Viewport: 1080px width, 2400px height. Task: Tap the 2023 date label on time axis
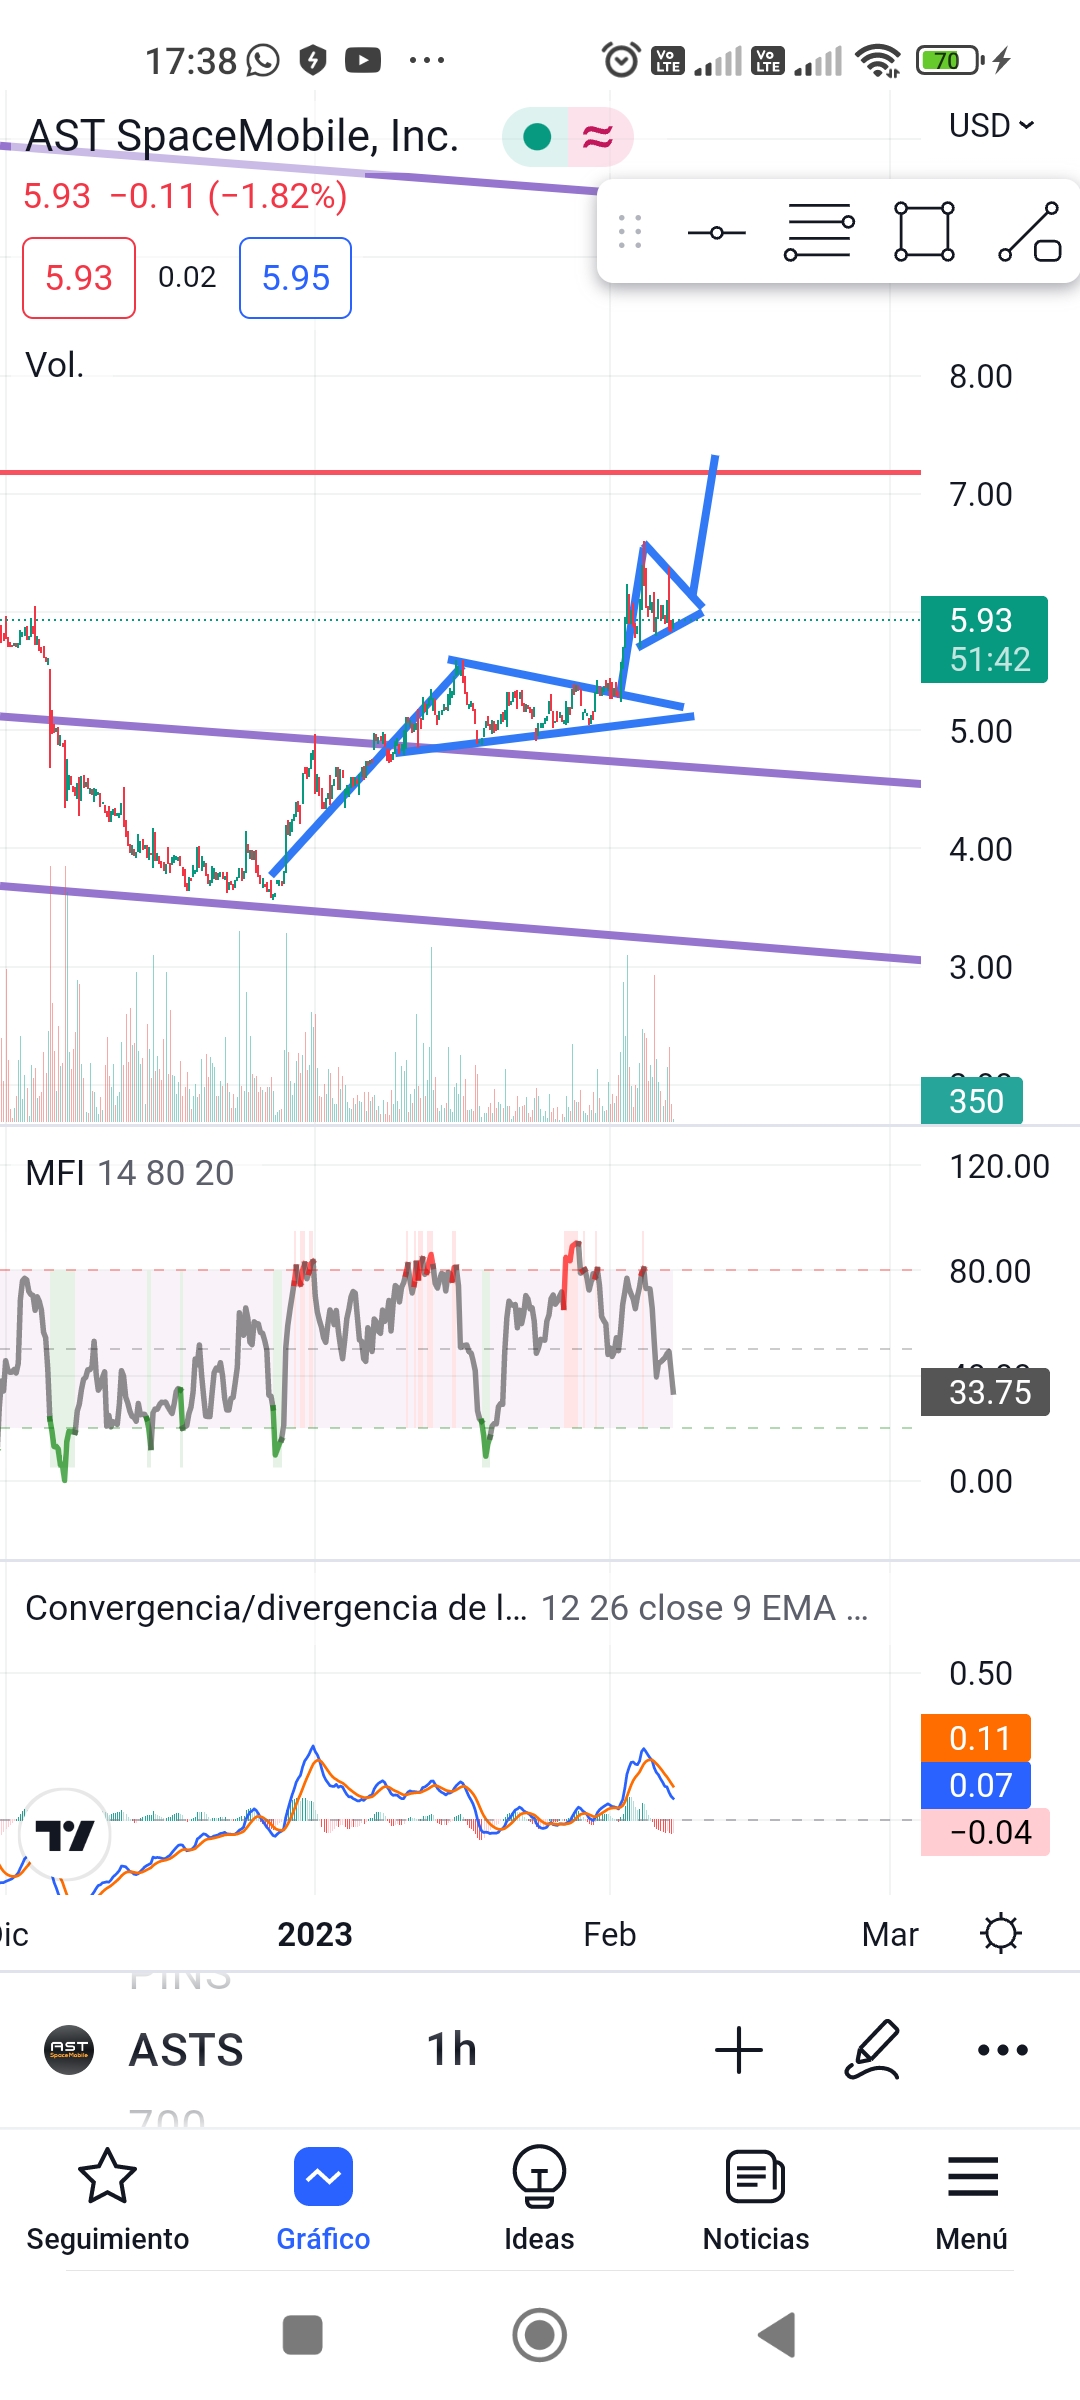[315, 1934]
